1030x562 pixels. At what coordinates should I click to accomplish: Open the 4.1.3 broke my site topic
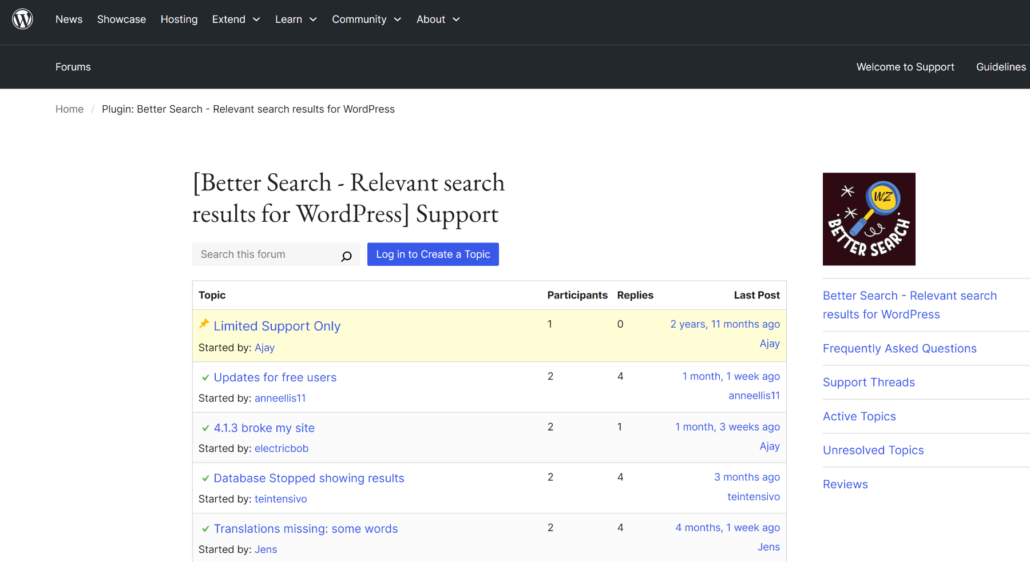click(263, 428)
